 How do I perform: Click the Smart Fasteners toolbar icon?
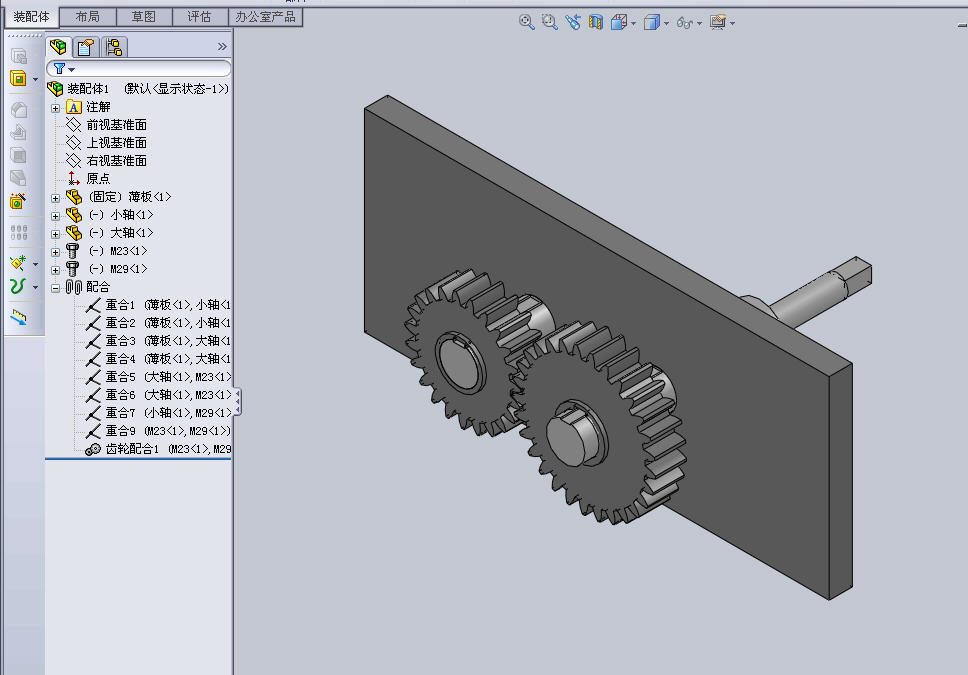[x=18, y=201]
